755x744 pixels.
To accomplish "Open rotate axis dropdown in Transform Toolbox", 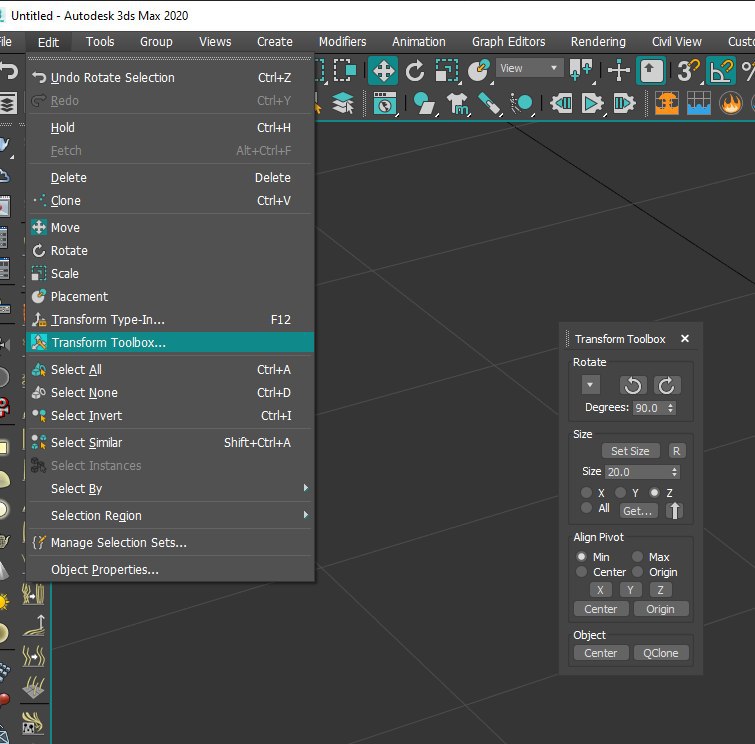I will click(590, 385).
